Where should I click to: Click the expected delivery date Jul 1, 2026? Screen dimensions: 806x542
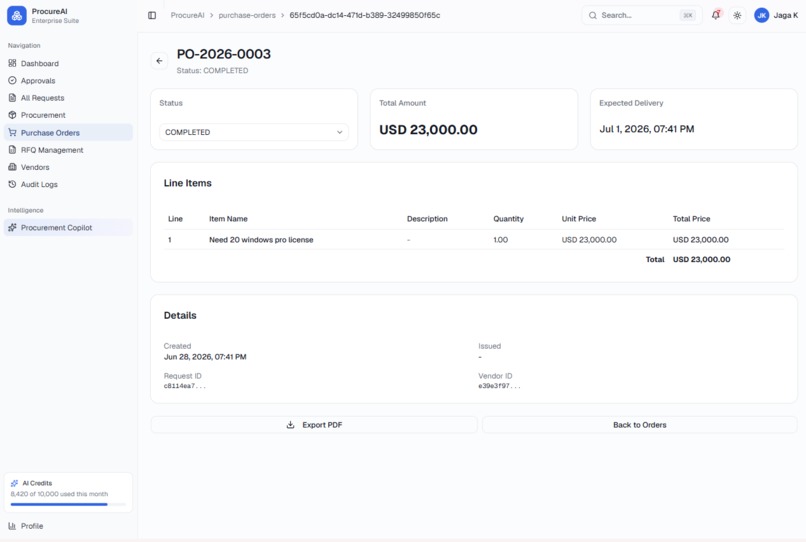(647, 129)
